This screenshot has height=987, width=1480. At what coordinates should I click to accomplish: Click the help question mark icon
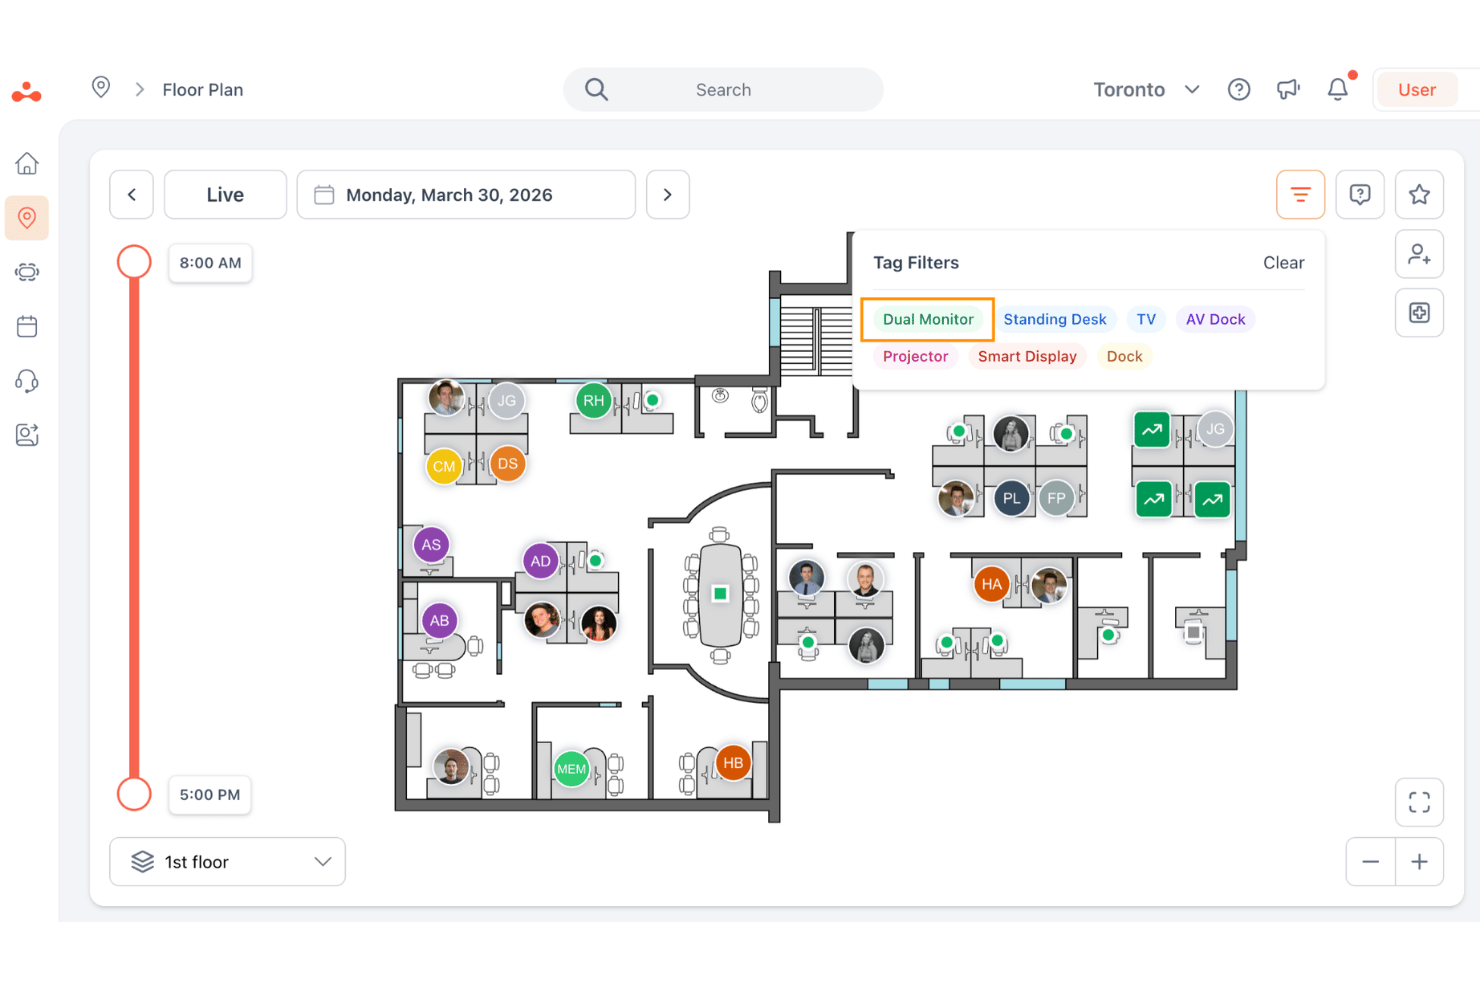(x=1239, y=90)
